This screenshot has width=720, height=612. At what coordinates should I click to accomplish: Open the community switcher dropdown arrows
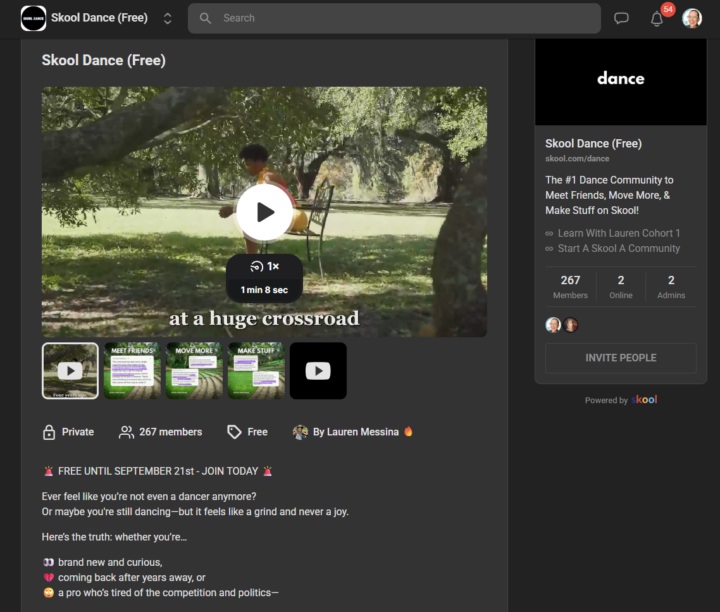pyautogui.click(x=167, y=18)
